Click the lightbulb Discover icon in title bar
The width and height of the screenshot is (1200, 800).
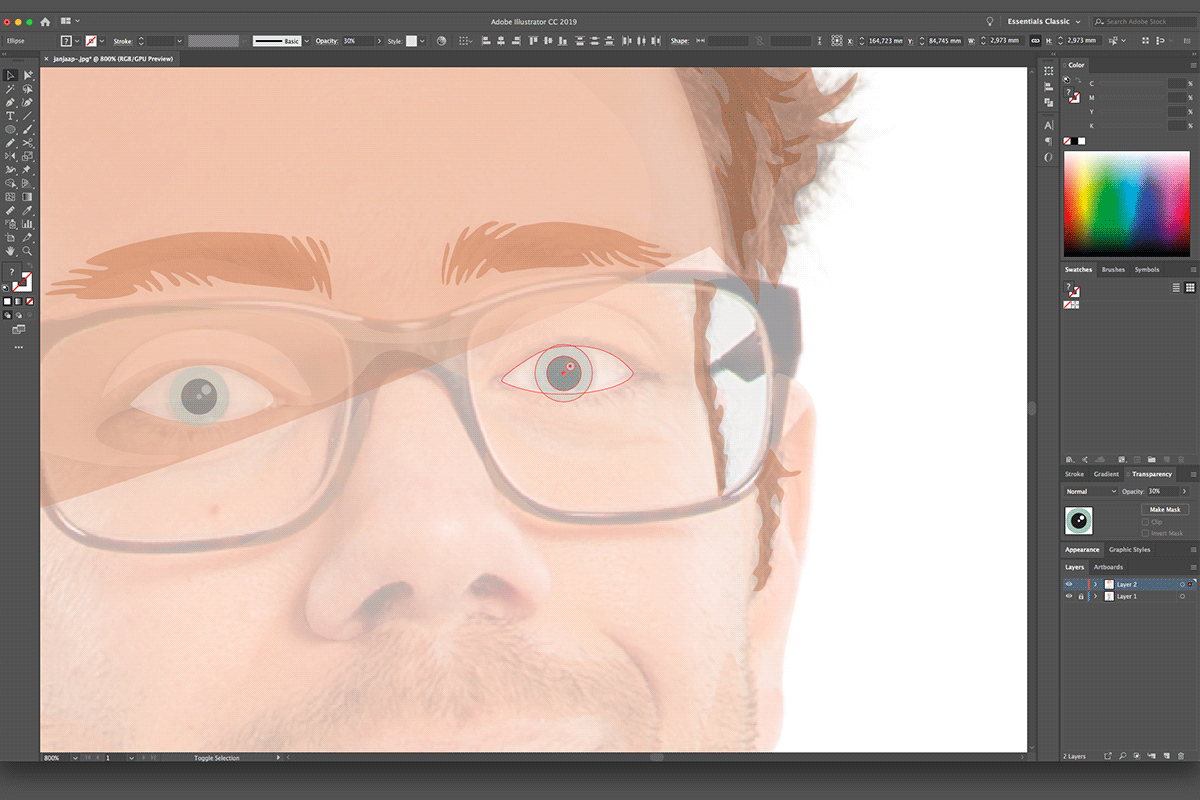click(x=990, y=21)
